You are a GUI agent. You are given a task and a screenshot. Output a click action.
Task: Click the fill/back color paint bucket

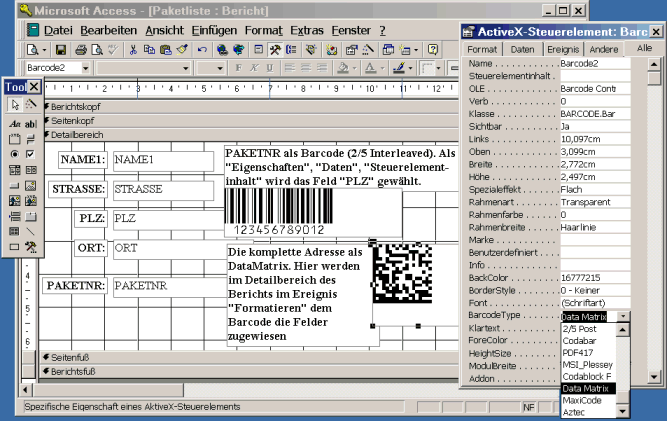tap(343, 68)
